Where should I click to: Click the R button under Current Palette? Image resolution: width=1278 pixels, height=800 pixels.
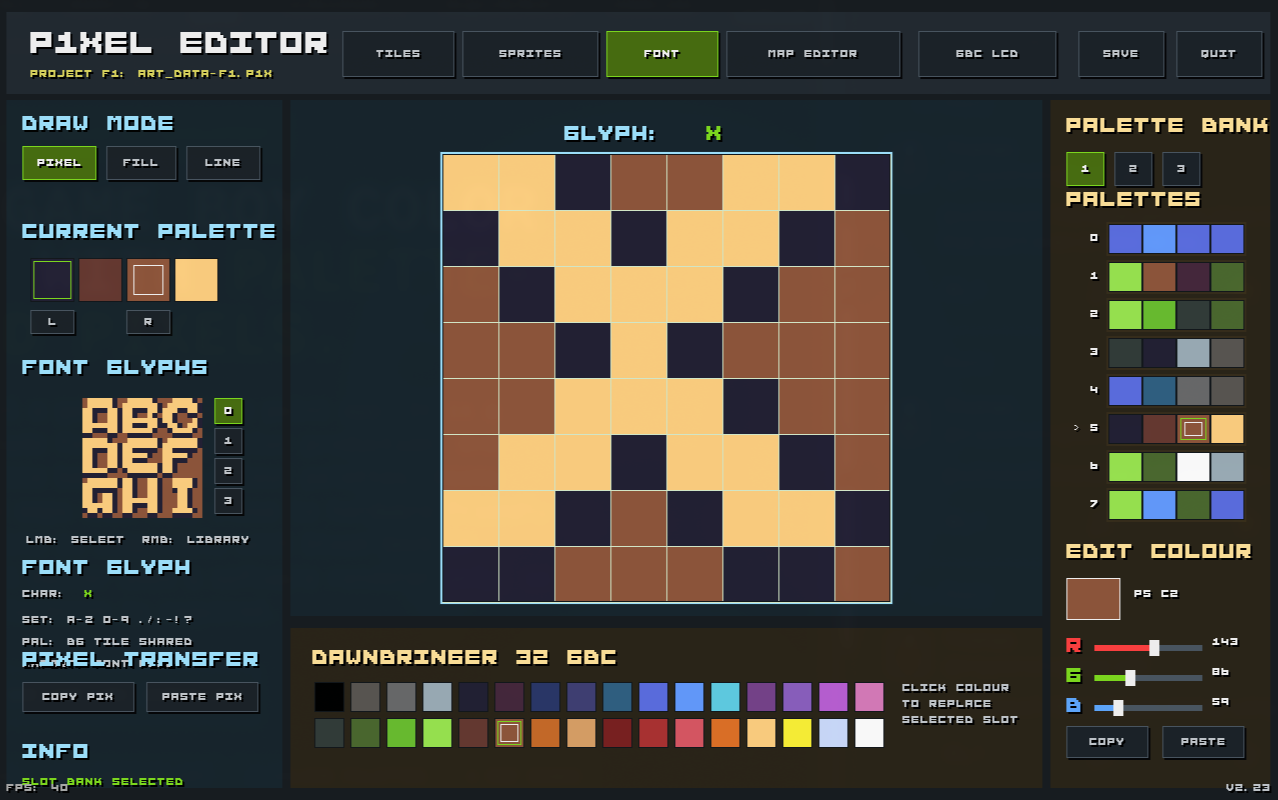pyautogui.click(x=148, y=322)
